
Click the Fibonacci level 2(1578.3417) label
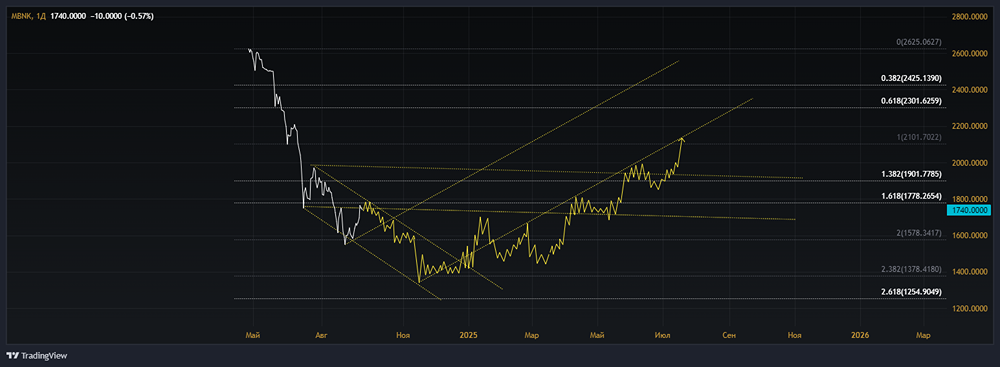coord(919,232)
